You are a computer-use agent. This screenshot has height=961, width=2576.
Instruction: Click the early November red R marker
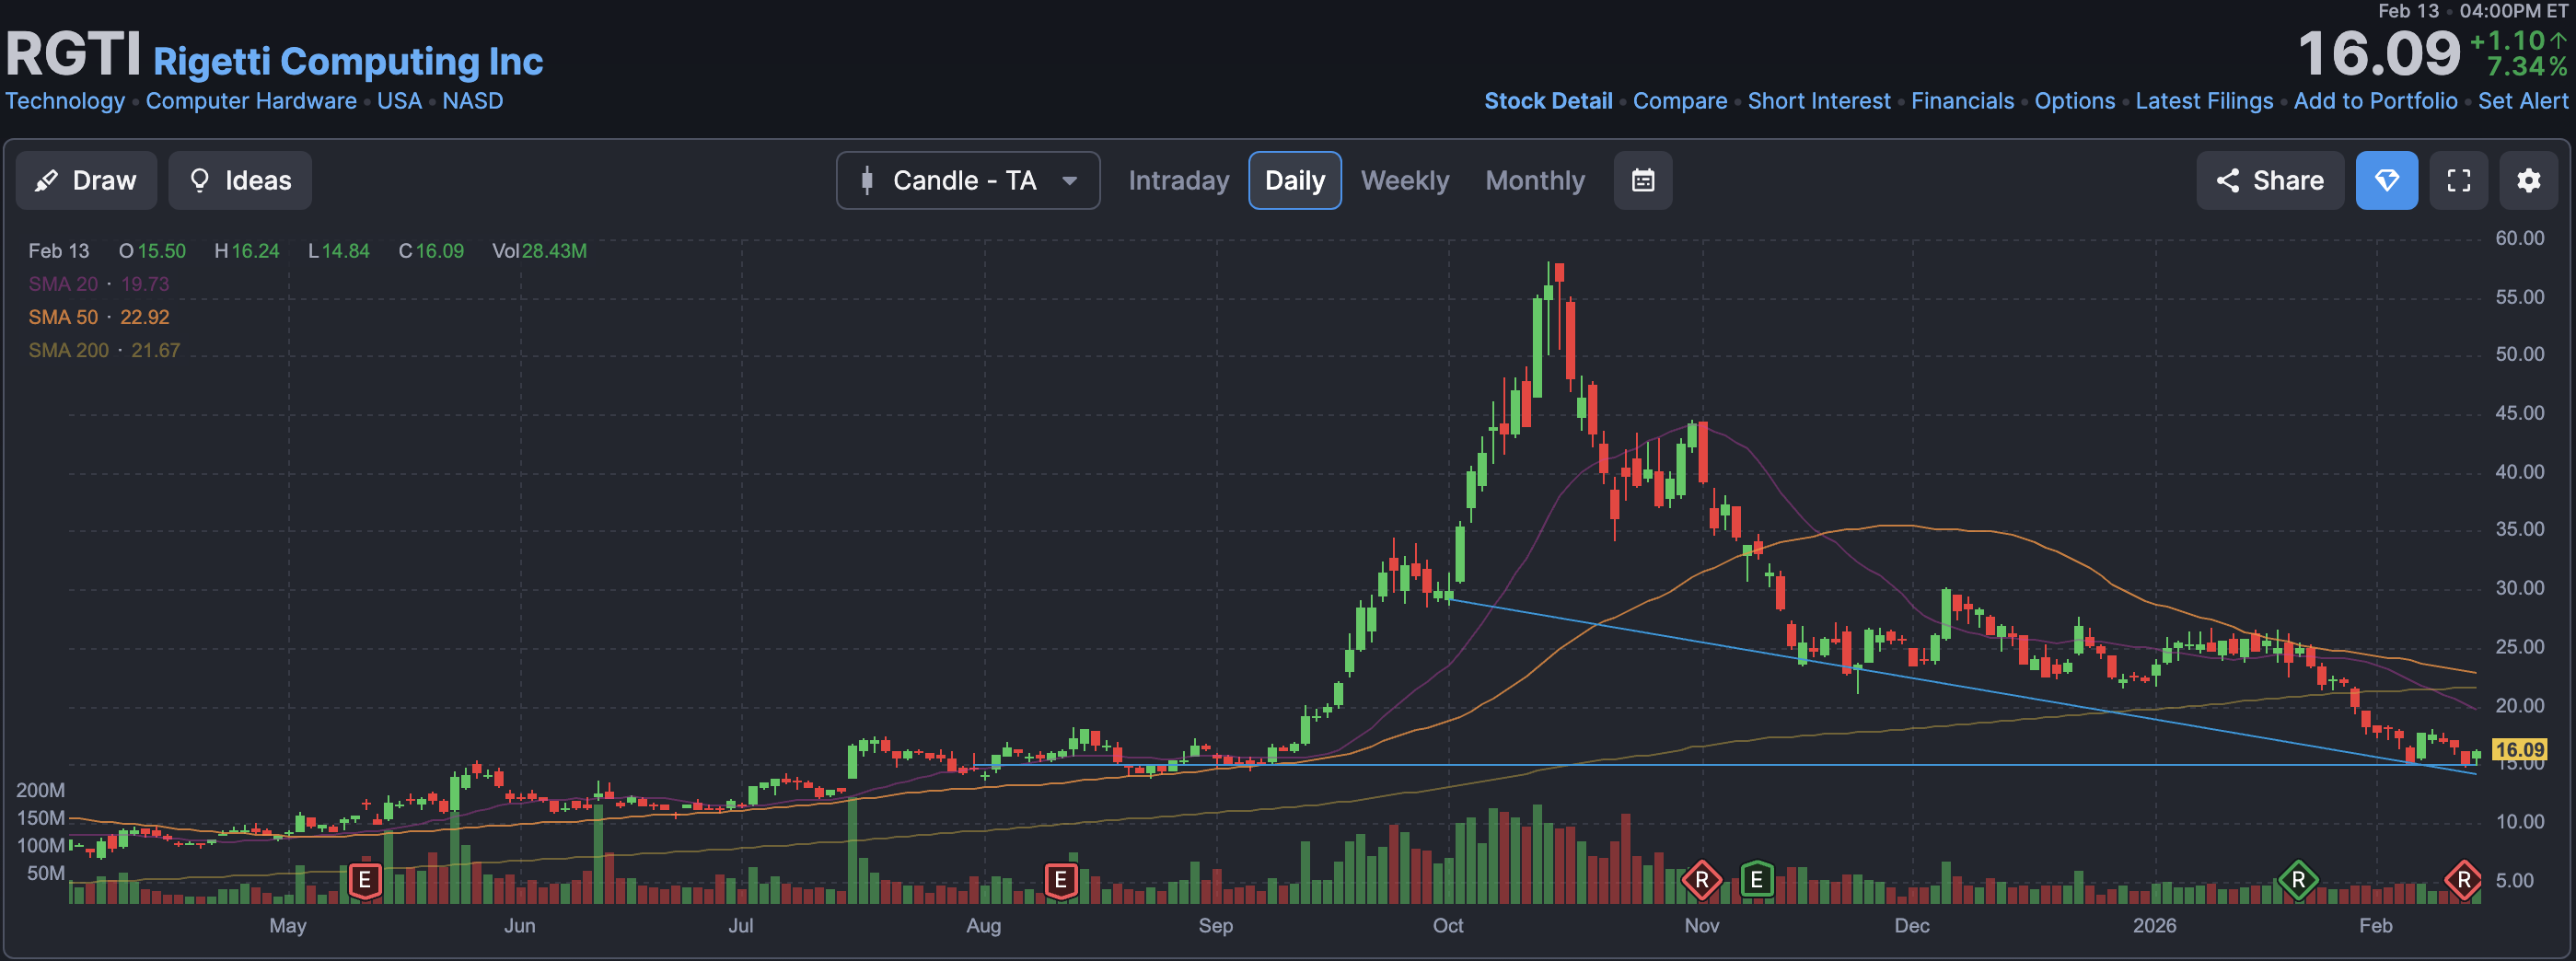[1702, 880]
